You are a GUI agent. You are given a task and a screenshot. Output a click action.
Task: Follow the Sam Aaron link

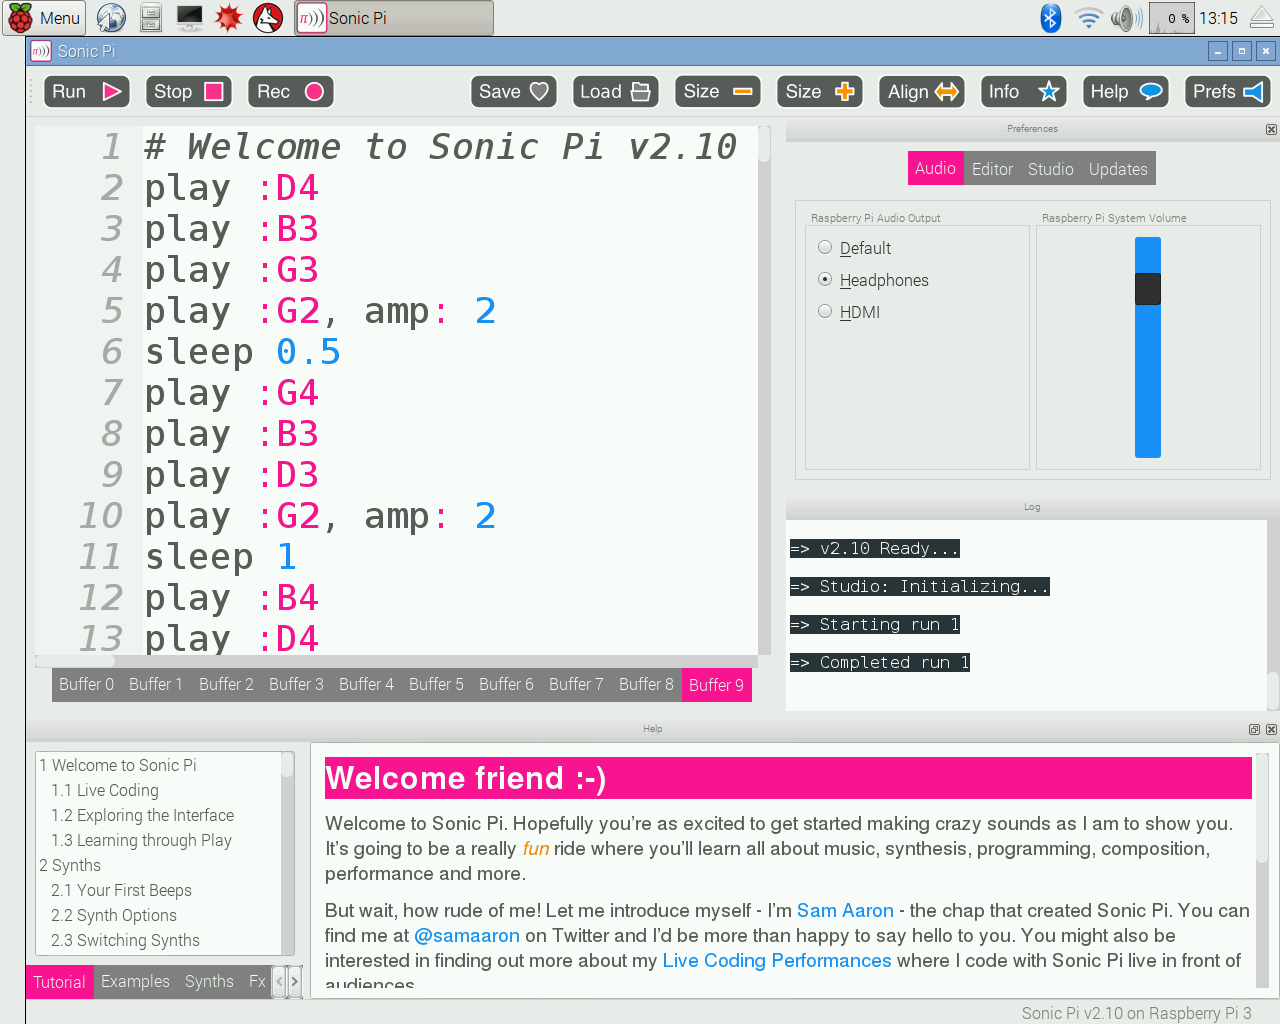pyautogui.click(x=845, y=910)
